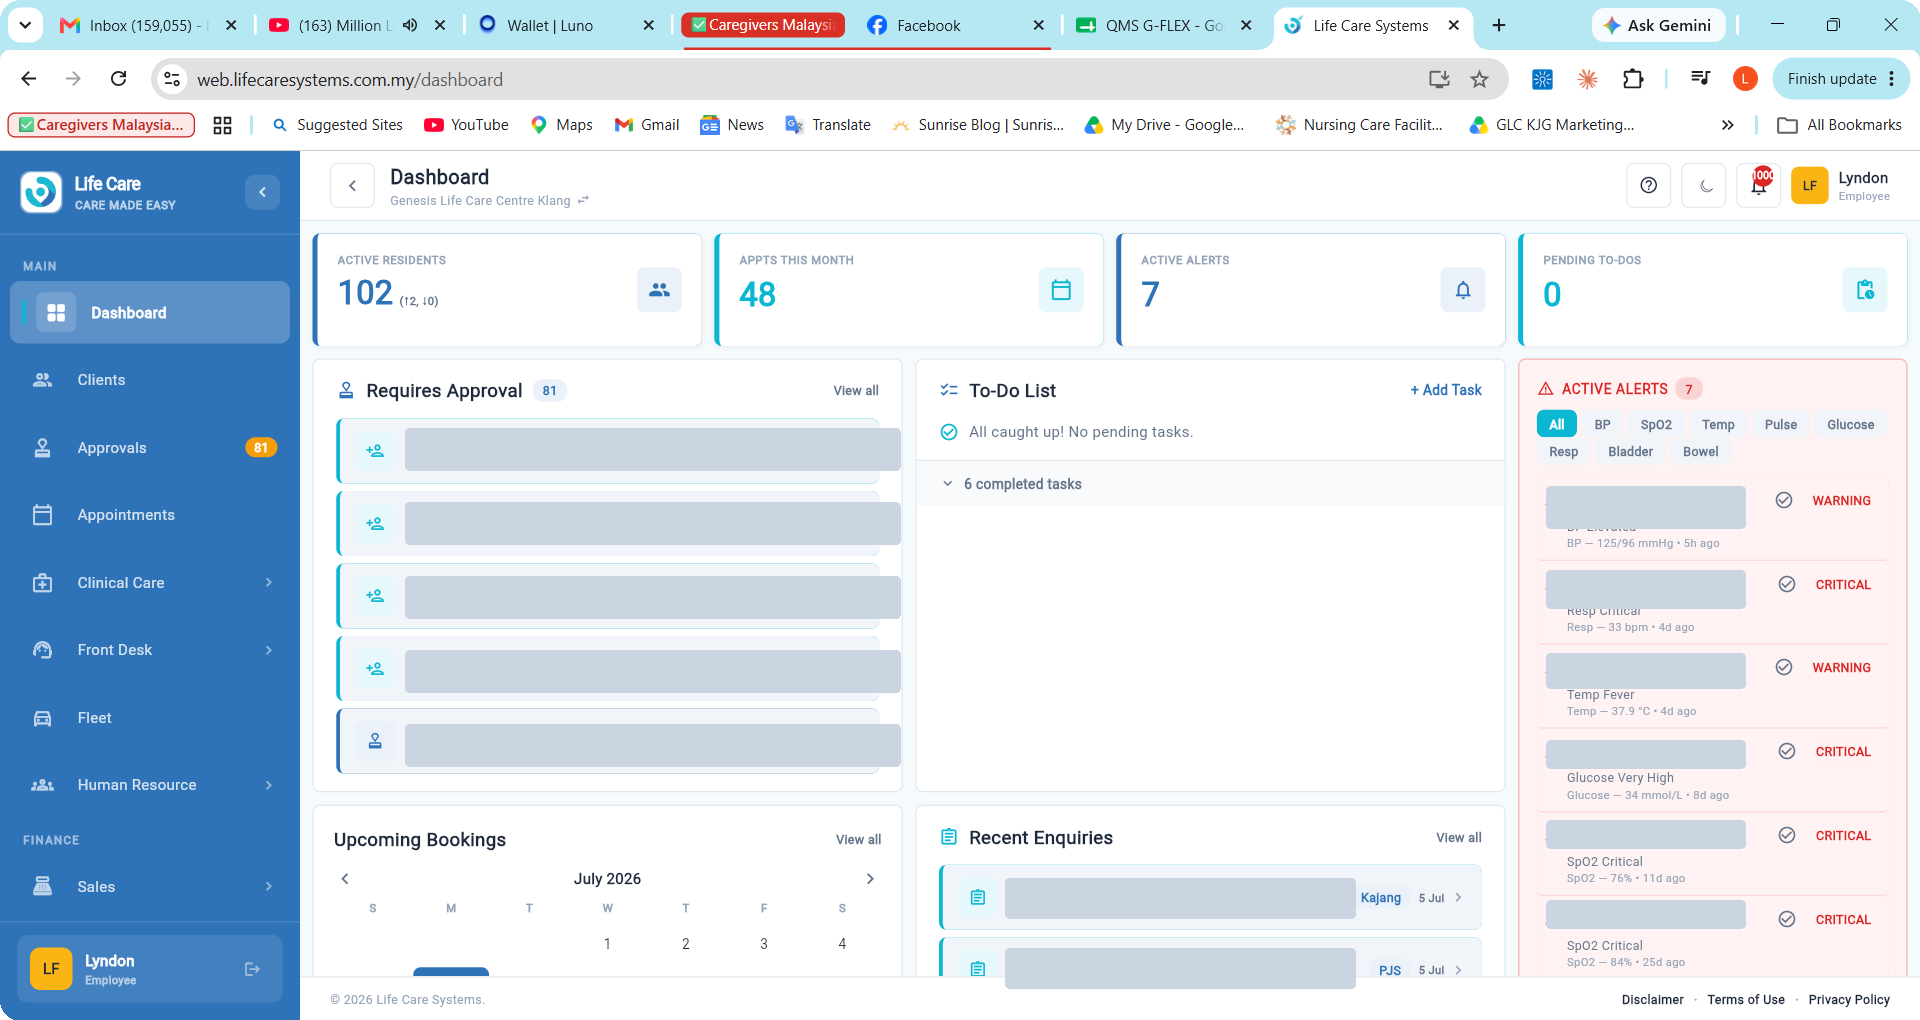Click the Appts This Month calendar icon
The height and width of the screenshot is (1020, 1920).
pyautogui.click(x=1061, y=290)
